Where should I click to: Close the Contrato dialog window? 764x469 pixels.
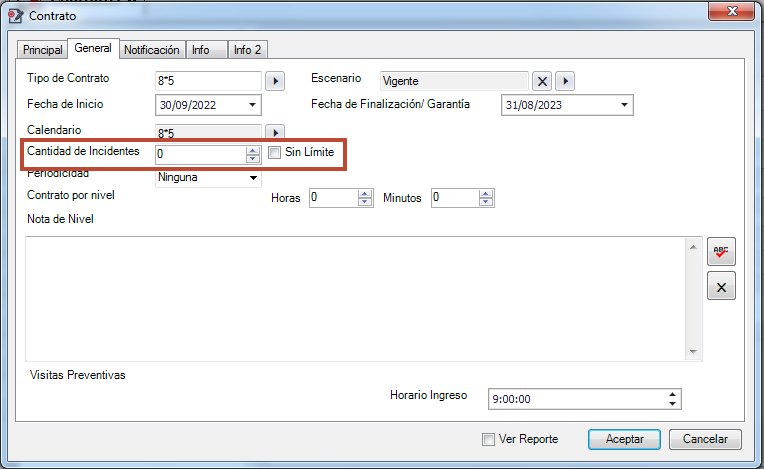(731, 11)
